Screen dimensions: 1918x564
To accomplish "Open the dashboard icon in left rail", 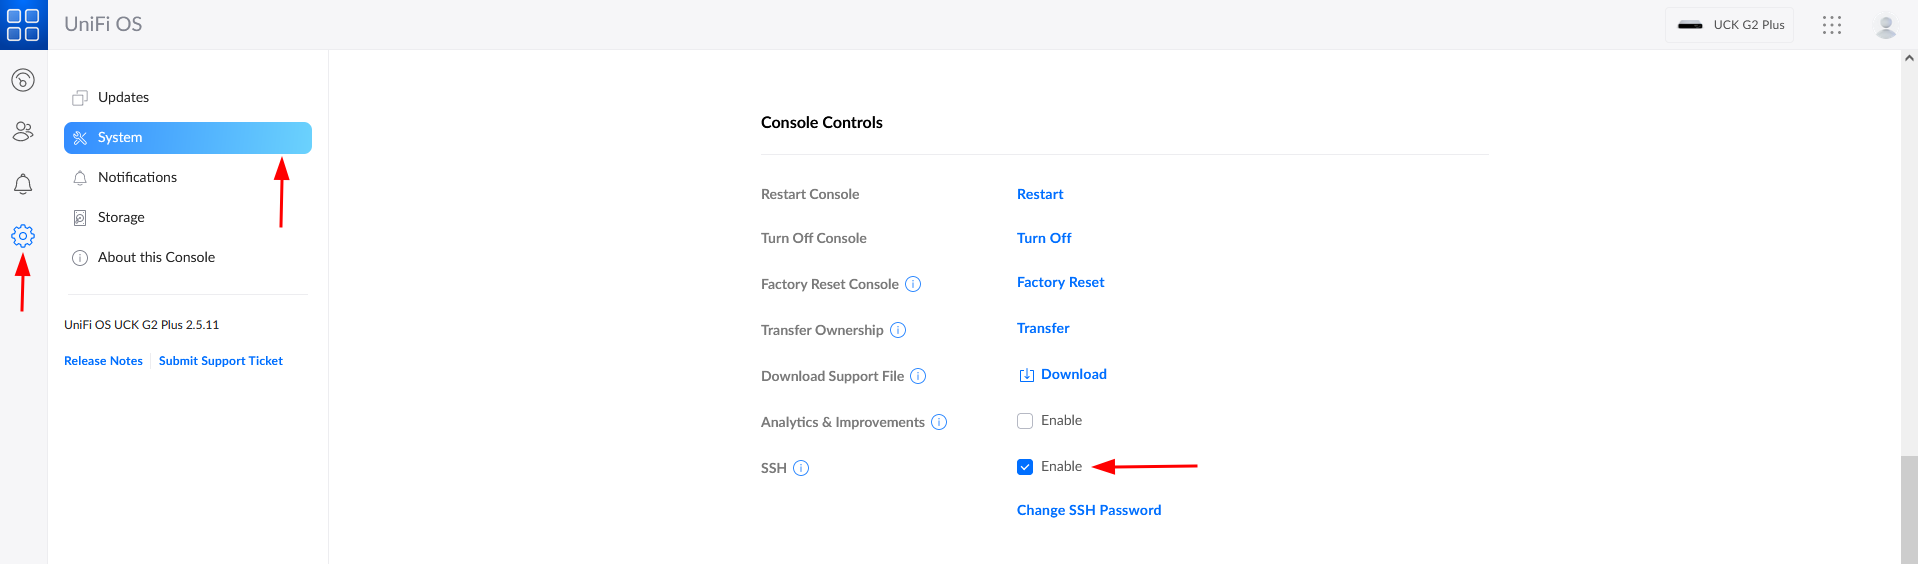I will click(23, 80).
